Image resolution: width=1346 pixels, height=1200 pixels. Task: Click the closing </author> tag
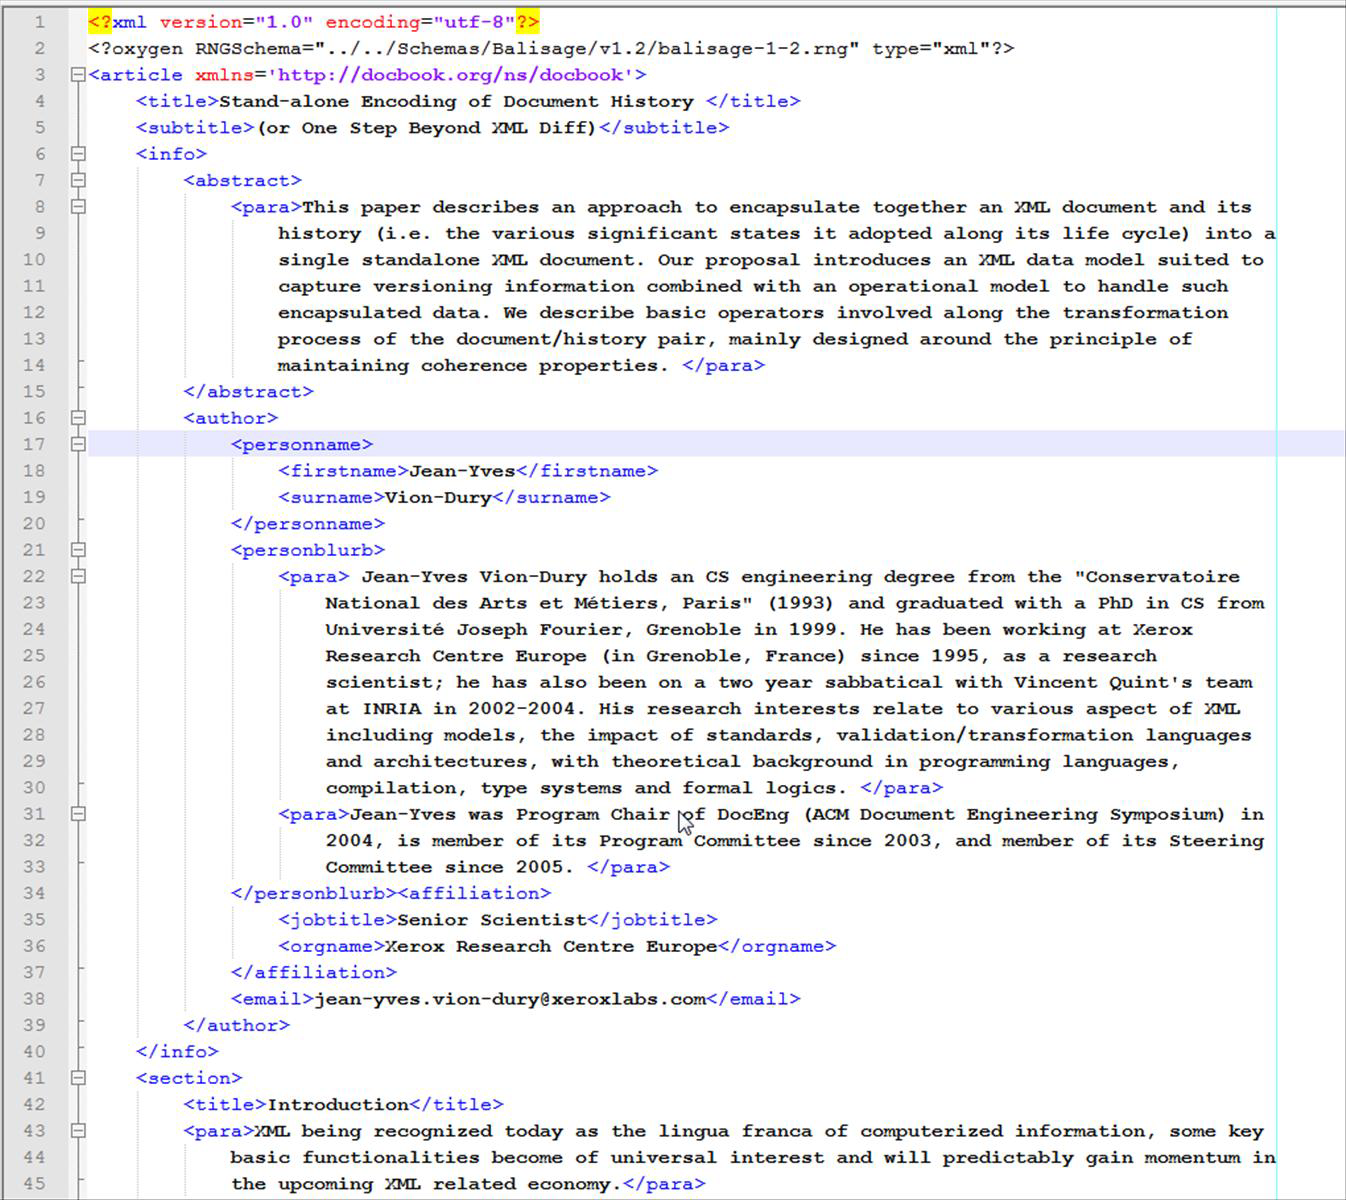pos(236,1025)
